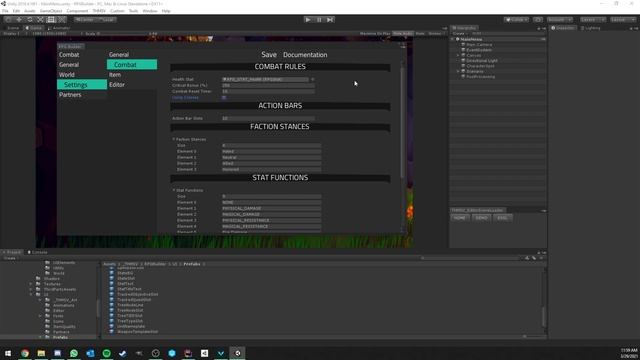Select World category in RPG Builder
This screenshot has height=360, width=640.
pos(67,75)
